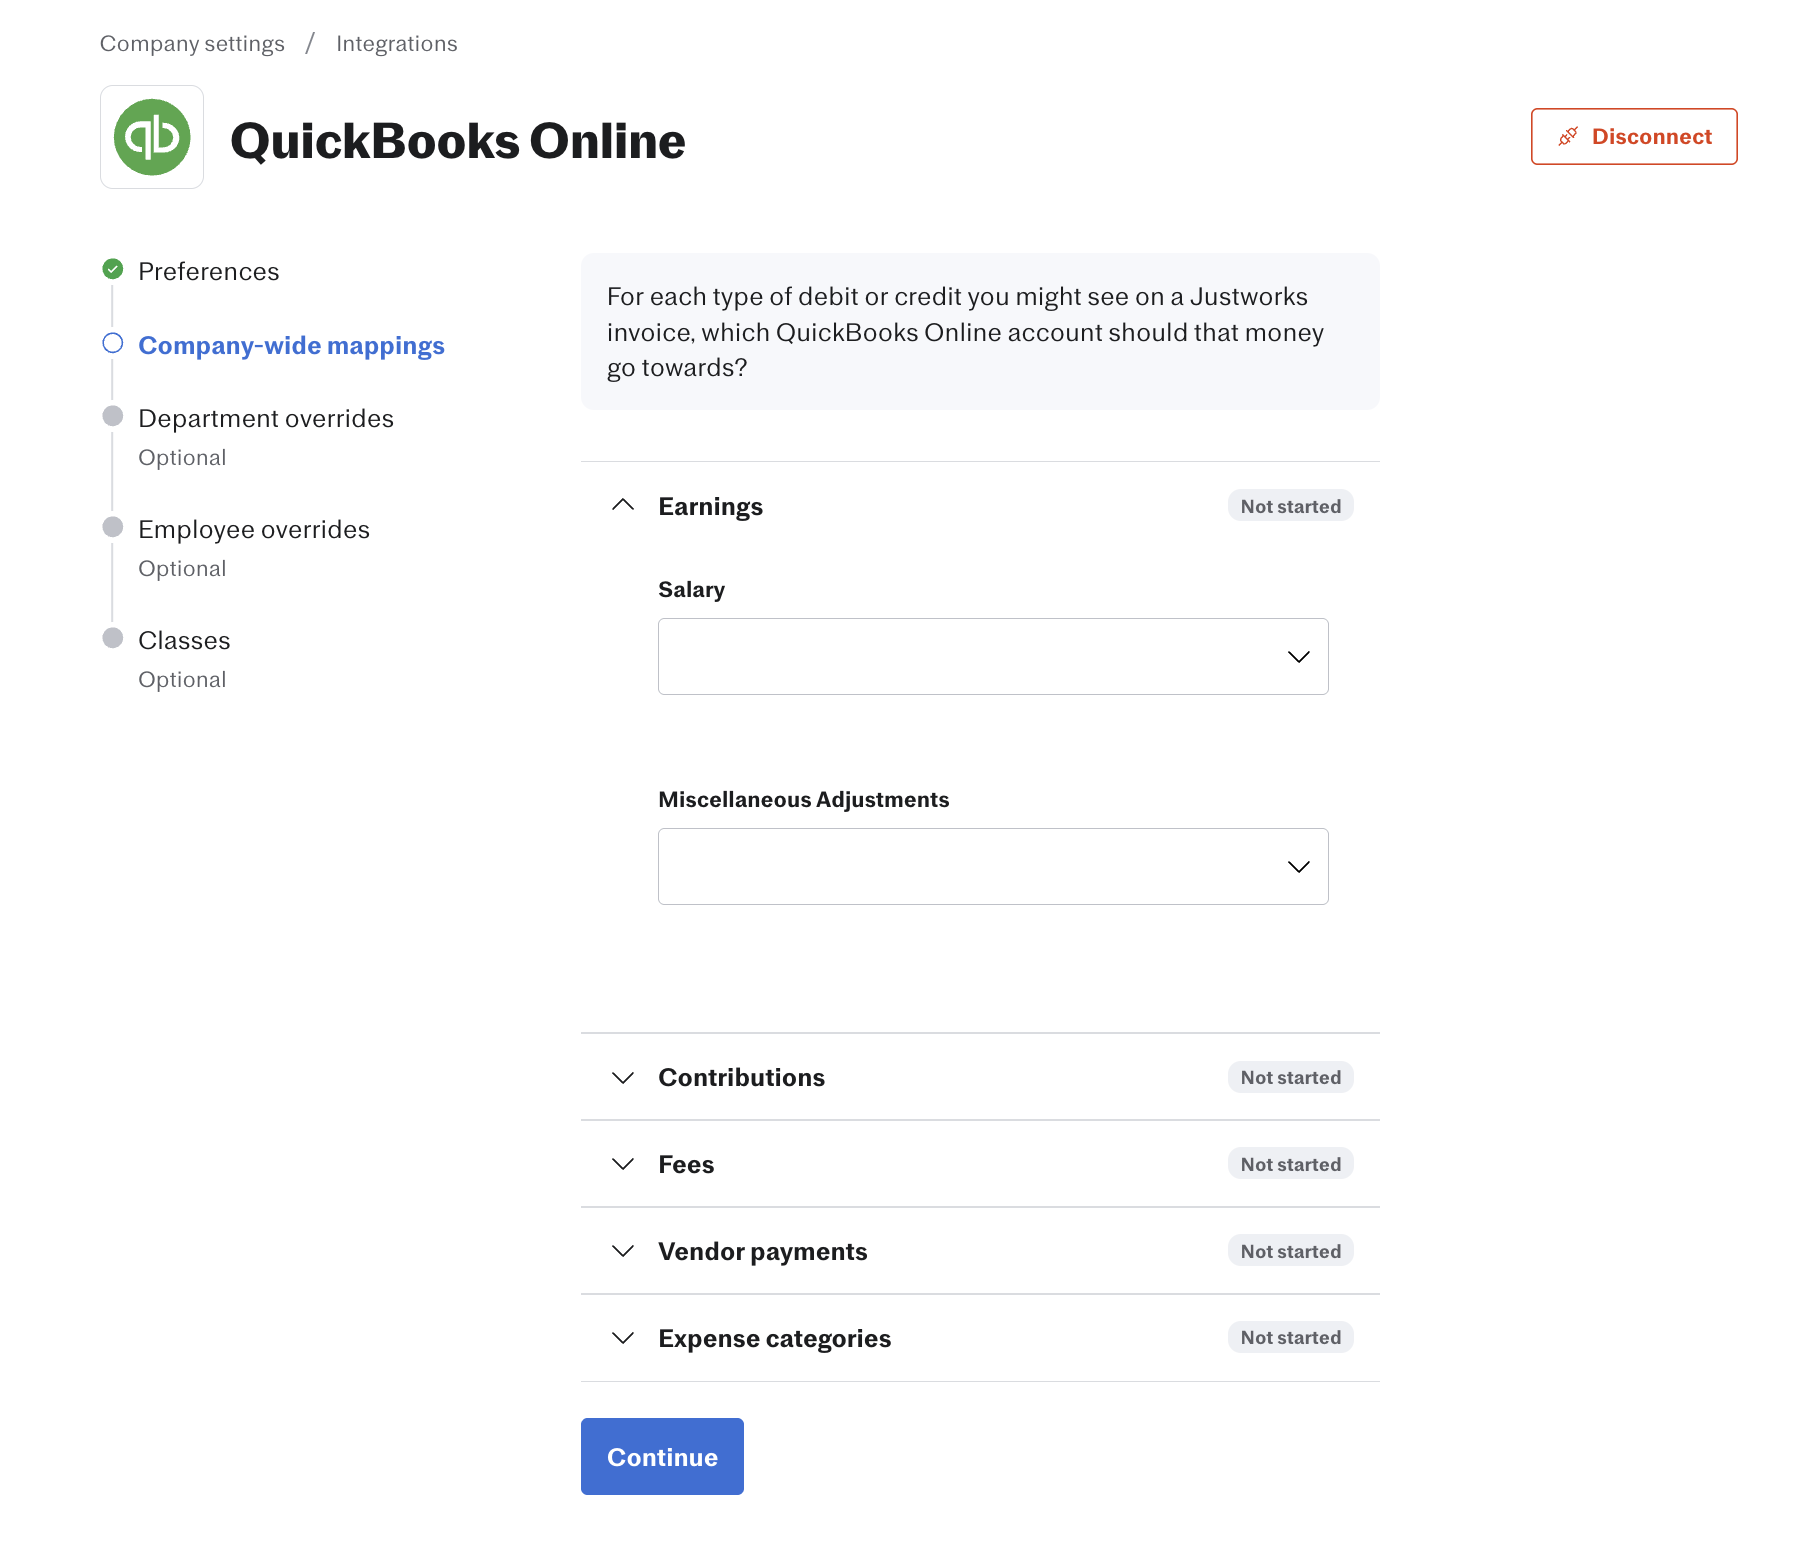Open the Salary account dropdown

tap(993, 656)
